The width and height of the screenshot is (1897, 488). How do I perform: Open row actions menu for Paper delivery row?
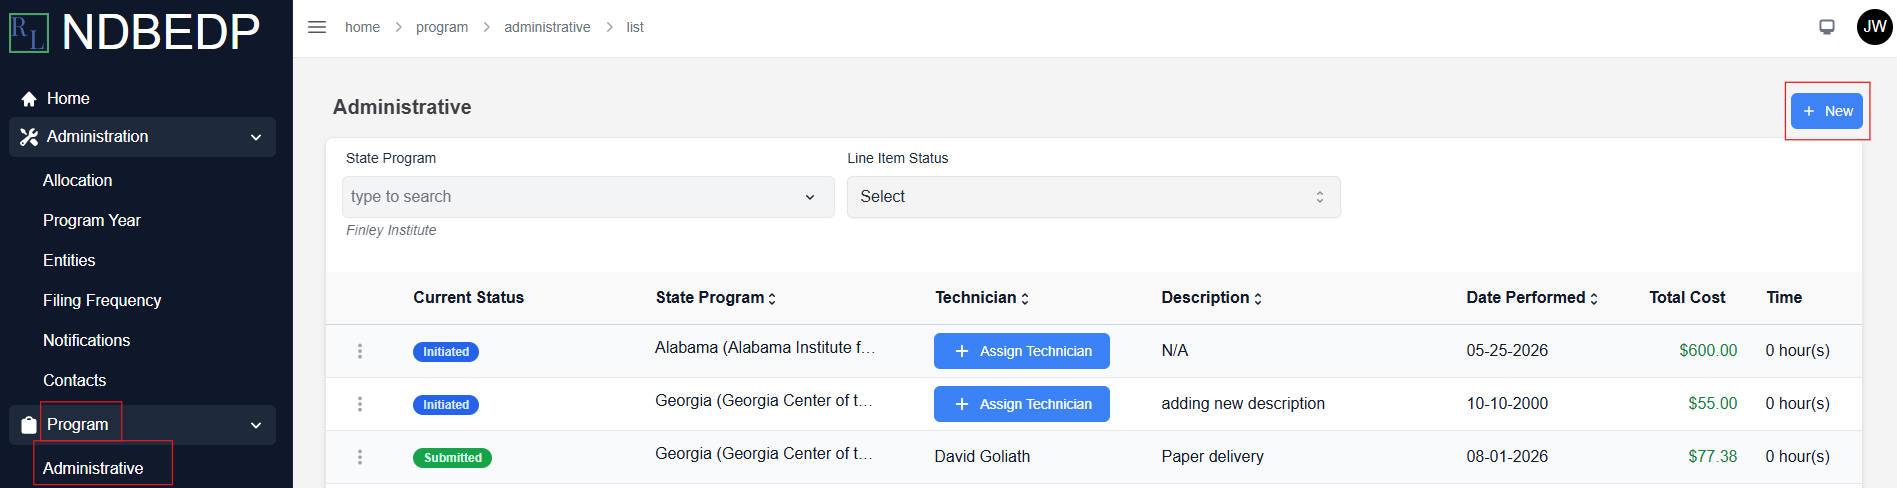tap(360, 457)
